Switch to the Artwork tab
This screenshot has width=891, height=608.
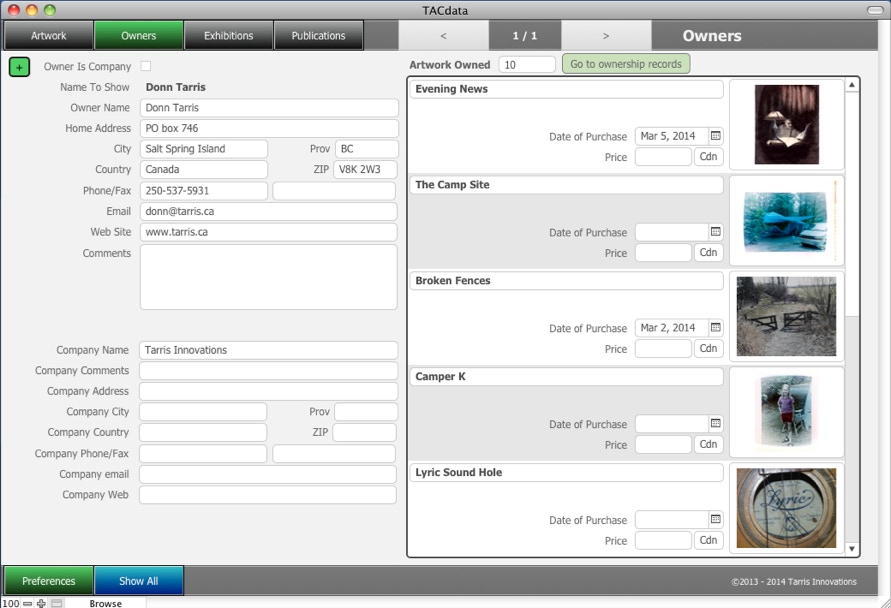point(48,36)
